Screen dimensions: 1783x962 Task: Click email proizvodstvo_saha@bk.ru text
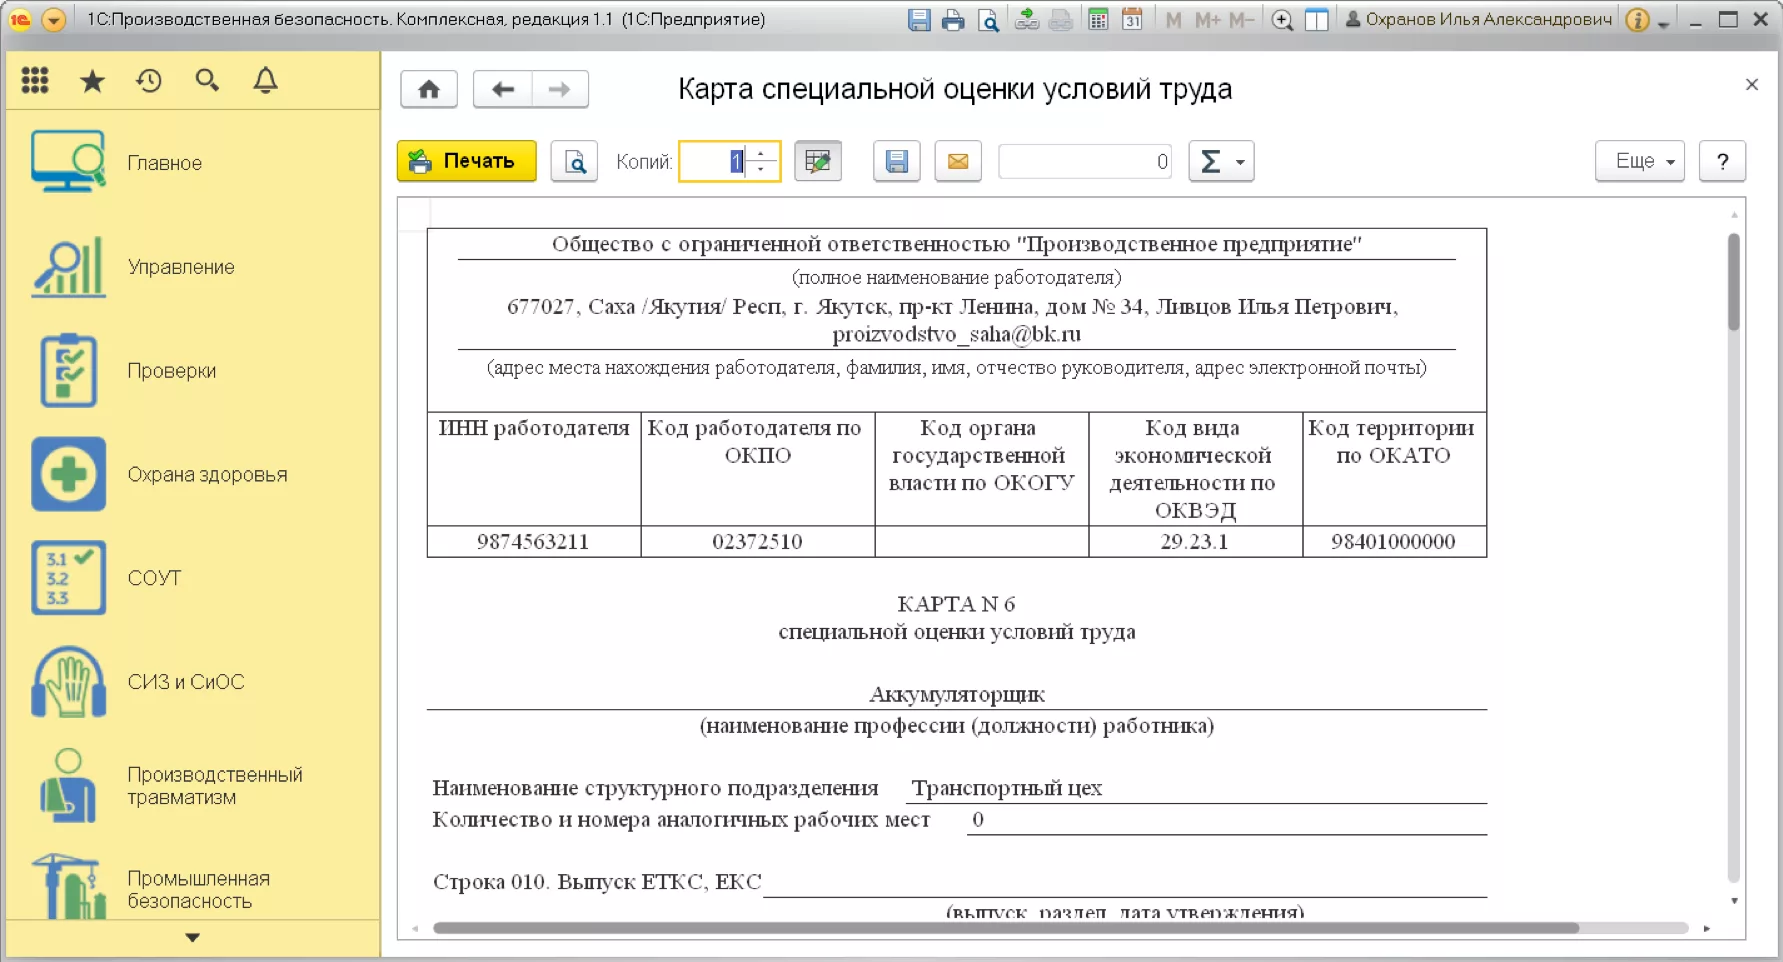pyautogui.click(x=956, y=334)
